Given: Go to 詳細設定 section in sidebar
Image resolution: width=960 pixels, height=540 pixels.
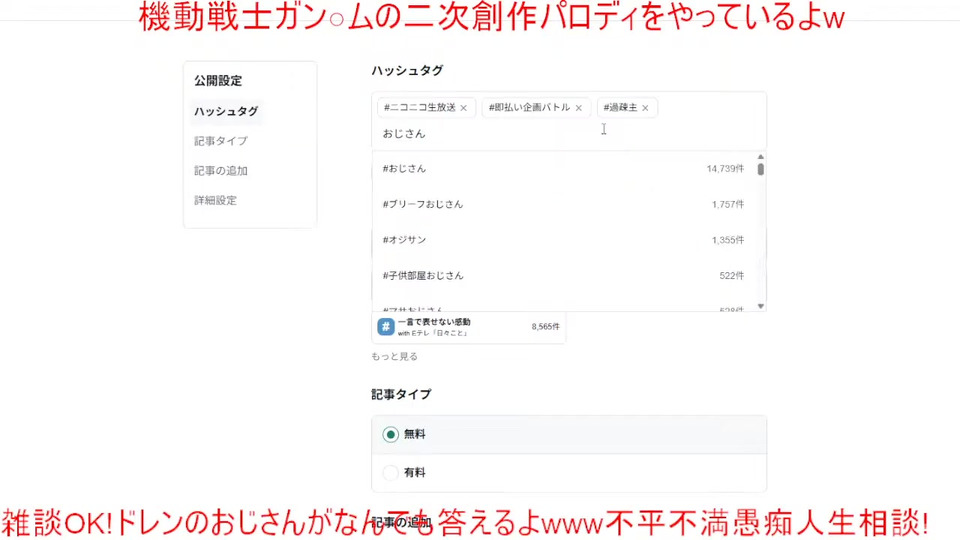Looking at the screenshot, I should click(x=216, y=200).
